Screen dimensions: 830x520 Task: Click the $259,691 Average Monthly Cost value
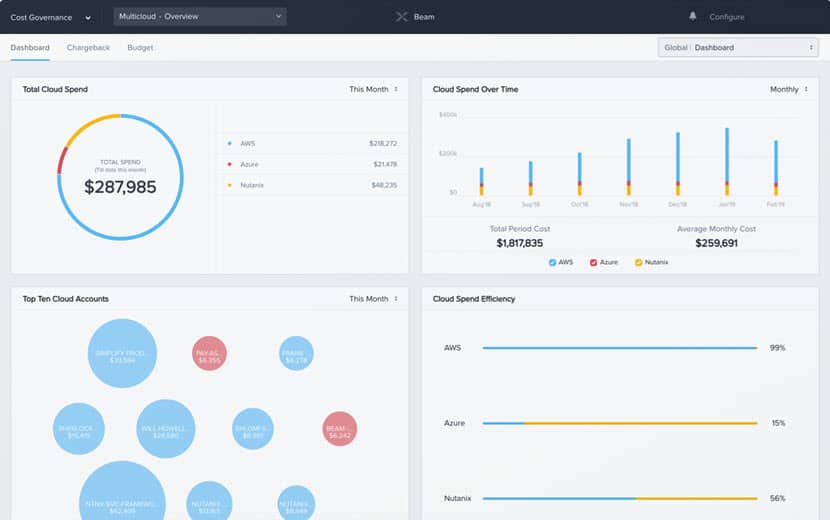pos(716,243)
